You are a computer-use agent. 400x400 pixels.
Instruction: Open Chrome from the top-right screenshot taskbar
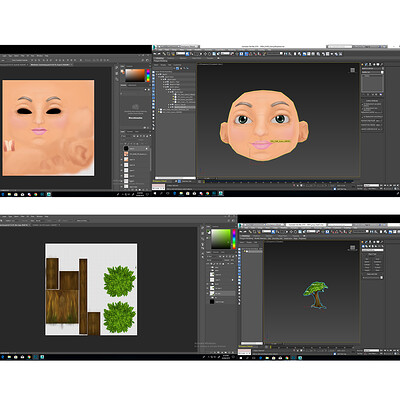tap(207, 193)
